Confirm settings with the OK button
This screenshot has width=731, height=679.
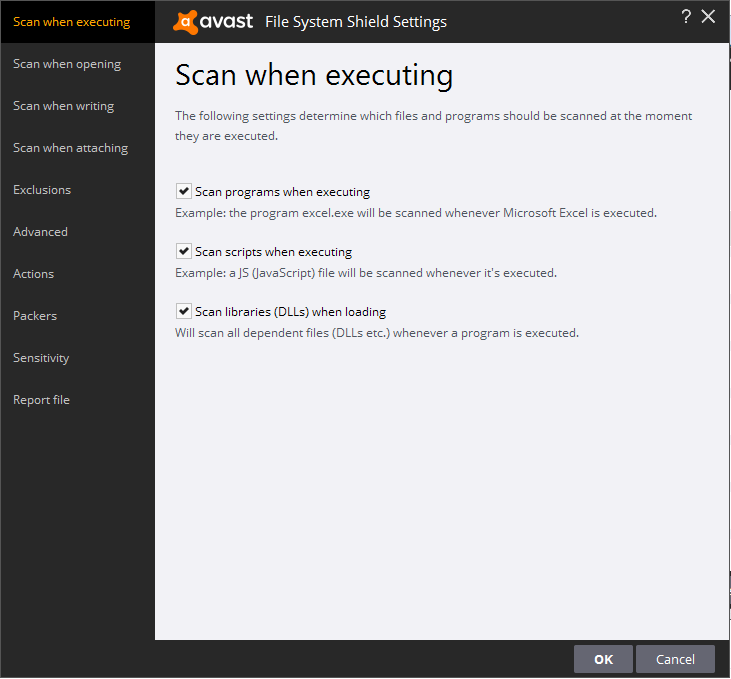(x=603, y=659)
